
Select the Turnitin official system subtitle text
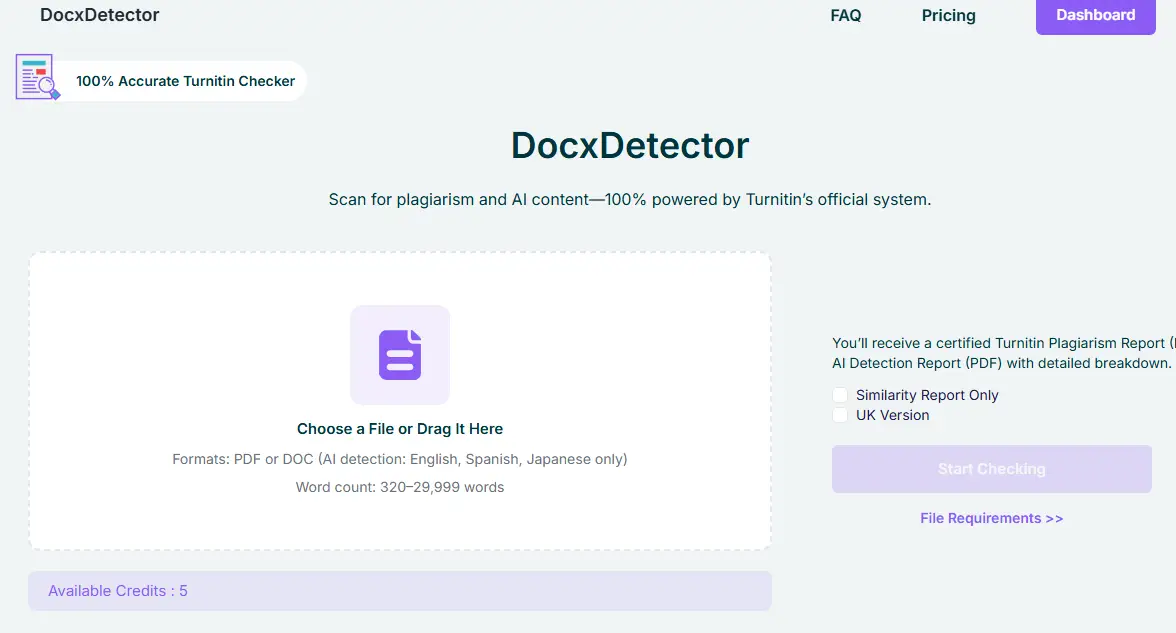(x=630, y=200)
